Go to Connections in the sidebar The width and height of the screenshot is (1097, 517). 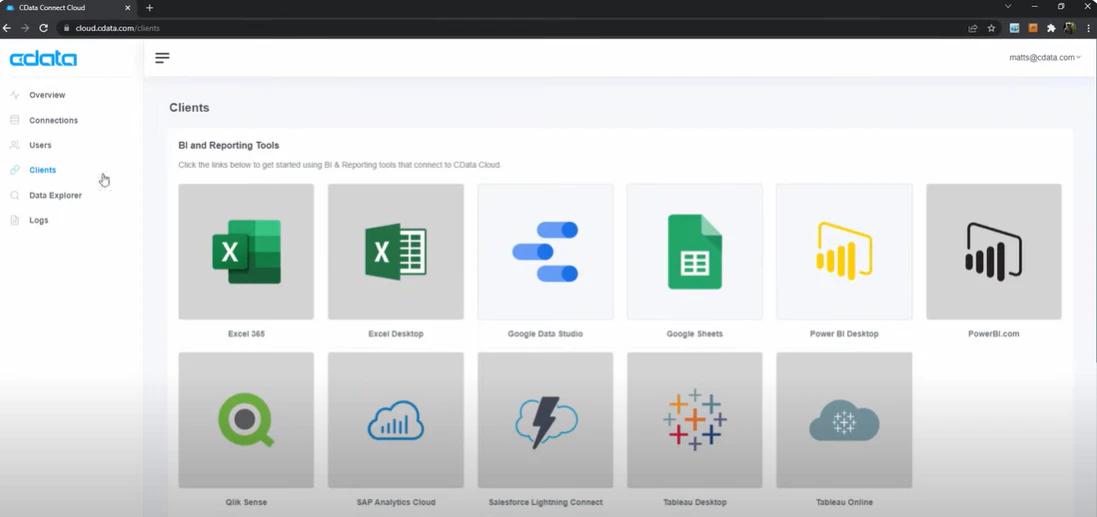click(54, 120)
